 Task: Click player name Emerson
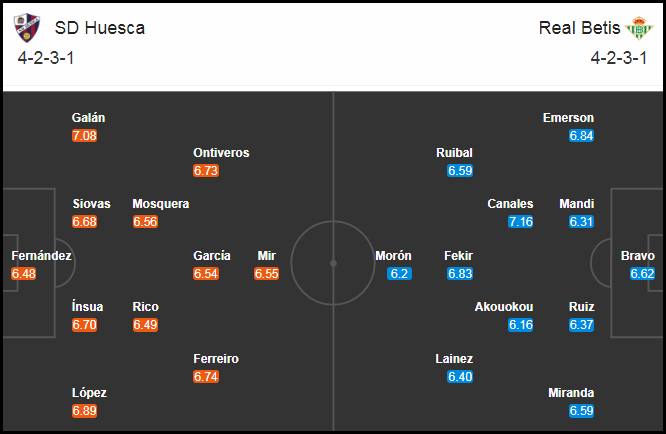click(568, 118)
